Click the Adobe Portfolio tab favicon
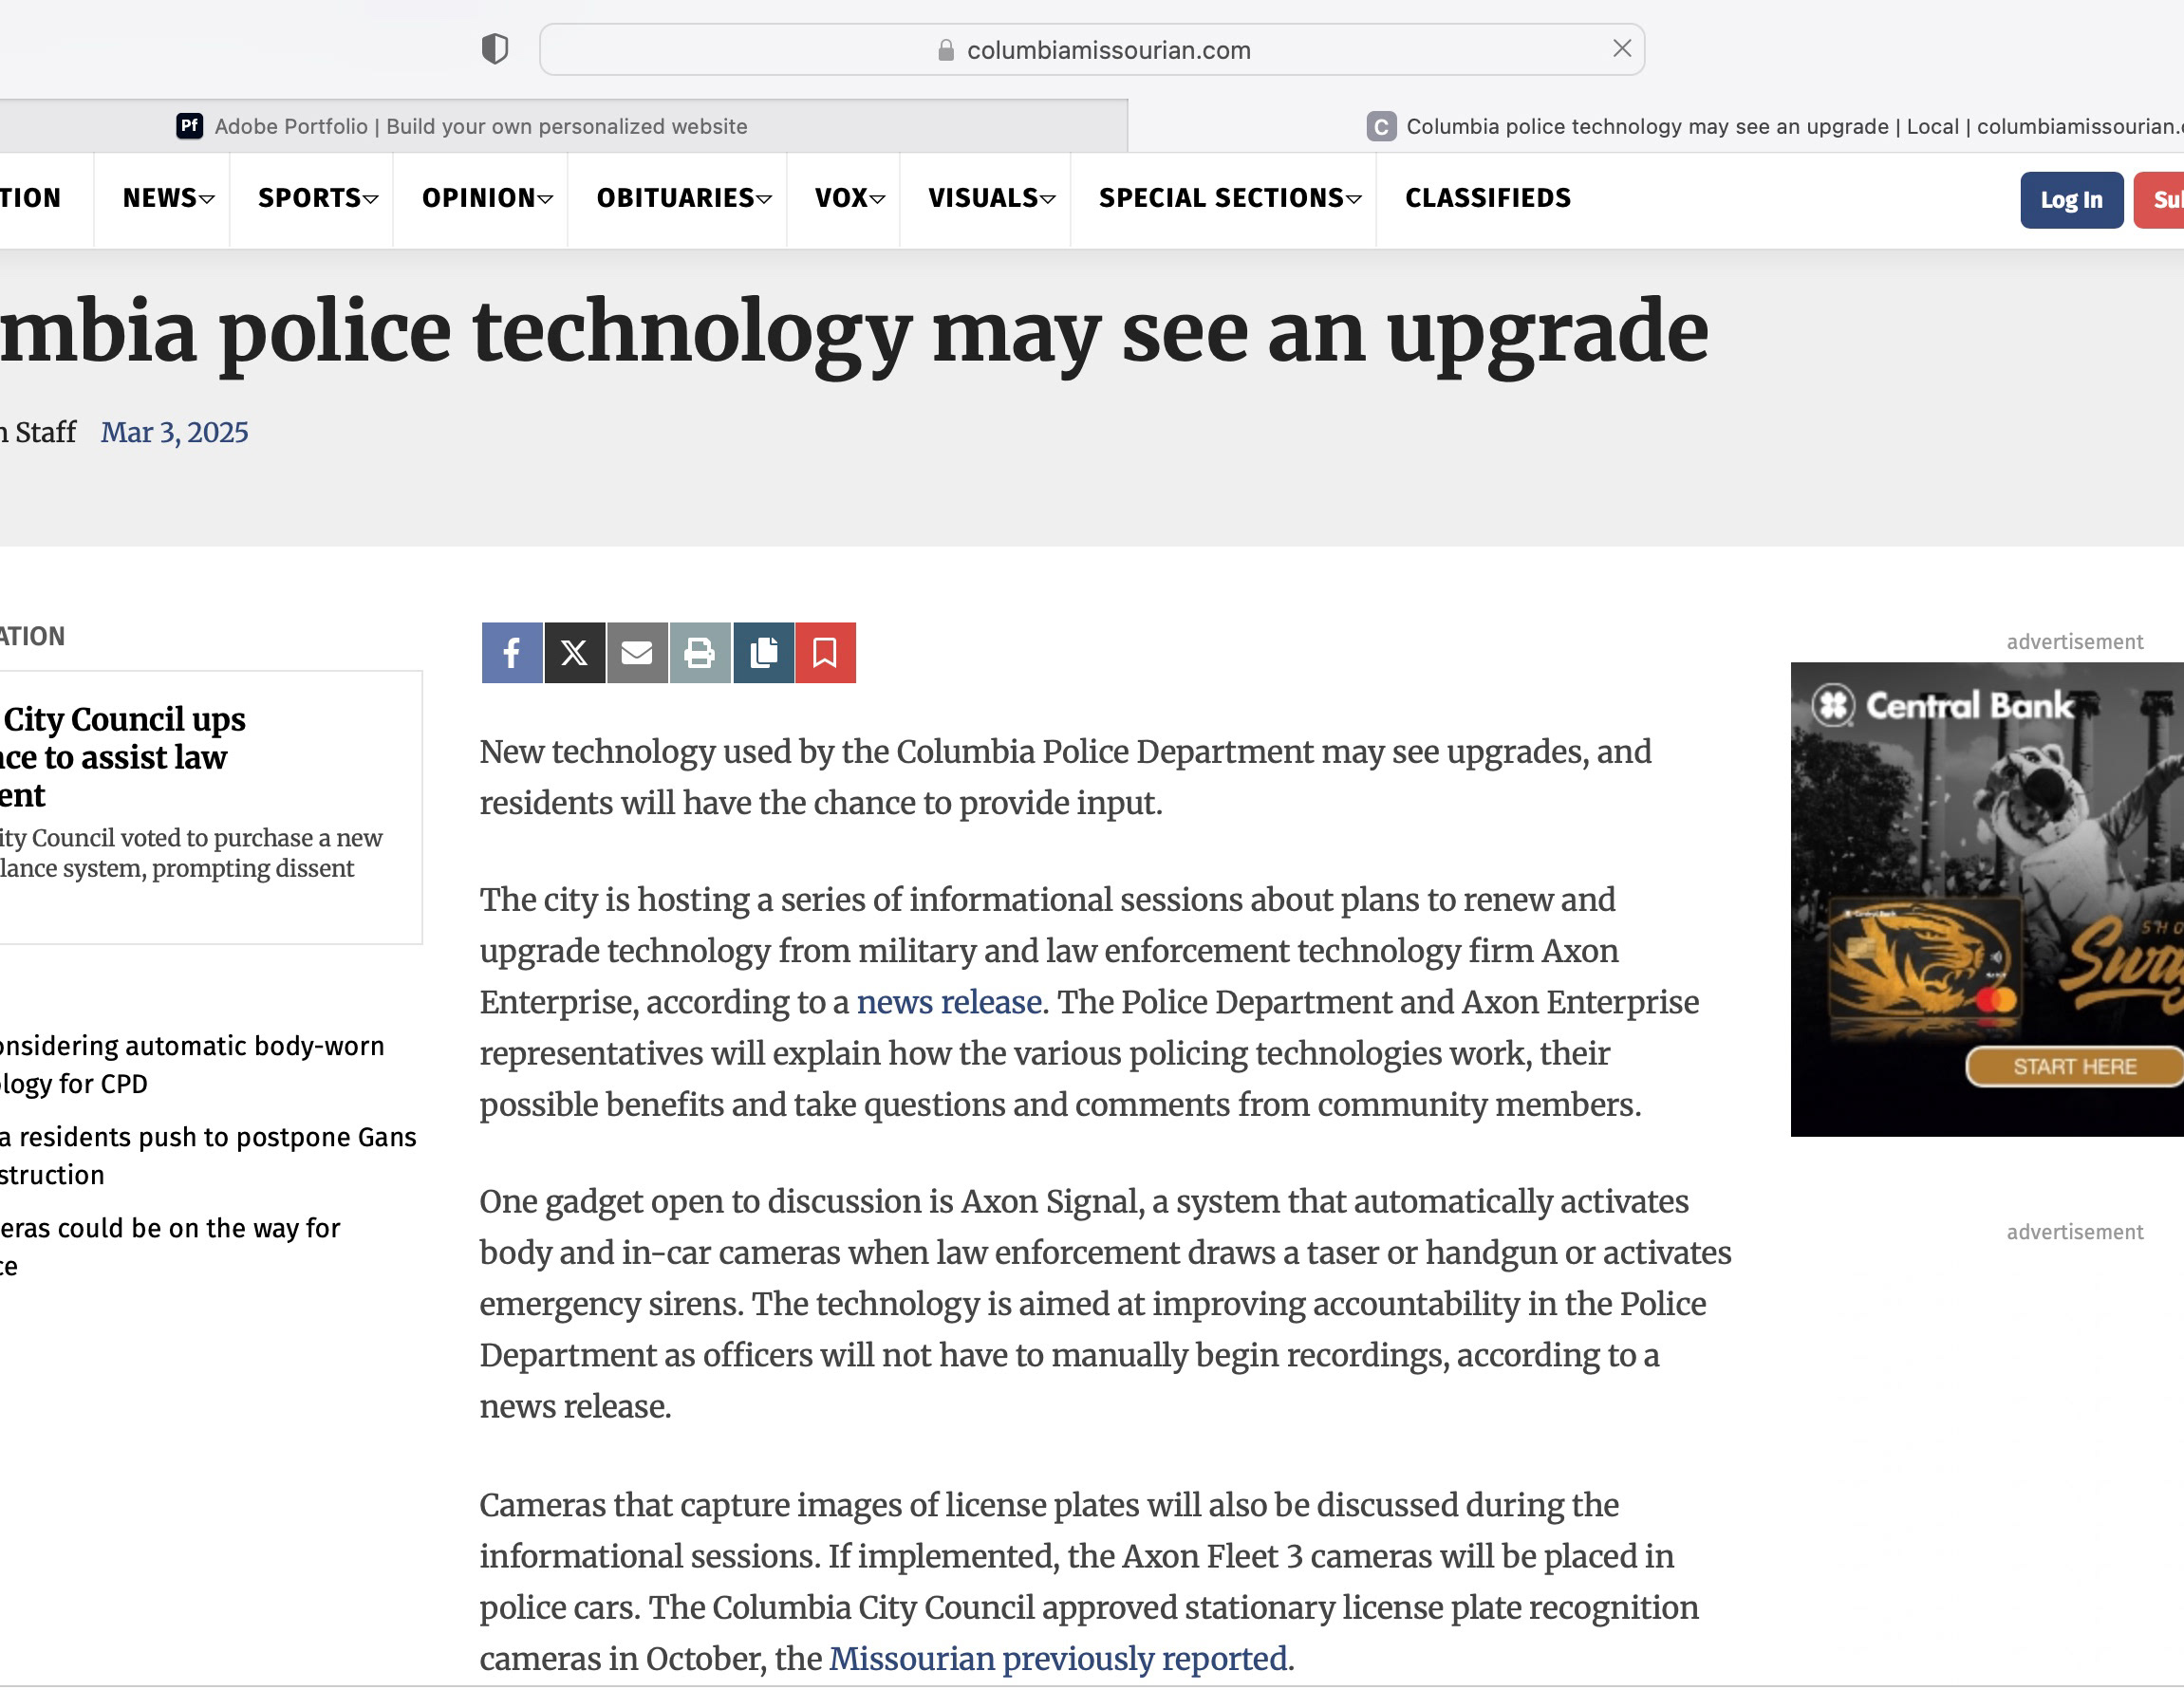This screenshot has width=2184, height=1708. tap(190, 126)
